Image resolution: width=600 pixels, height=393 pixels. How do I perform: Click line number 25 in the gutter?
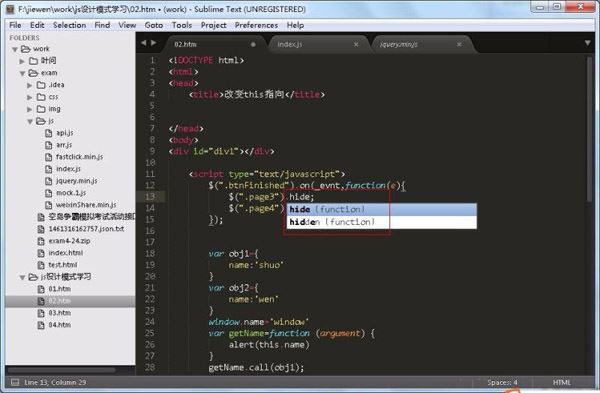tap(150, 333)
